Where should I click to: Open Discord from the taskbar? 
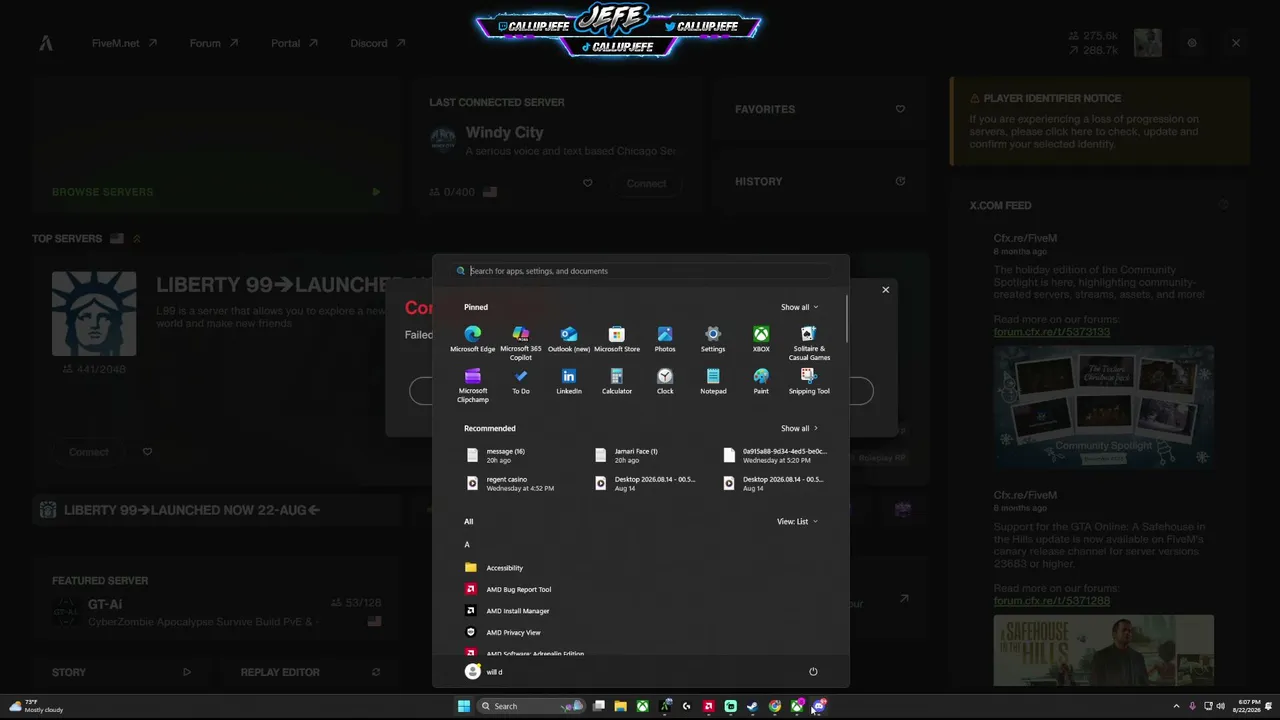pos(819,706)
